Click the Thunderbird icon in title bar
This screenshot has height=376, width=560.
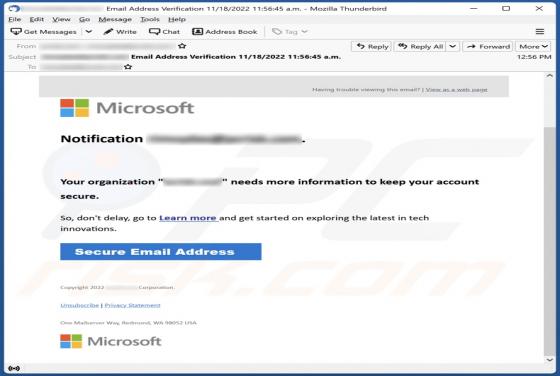(14, 9)
